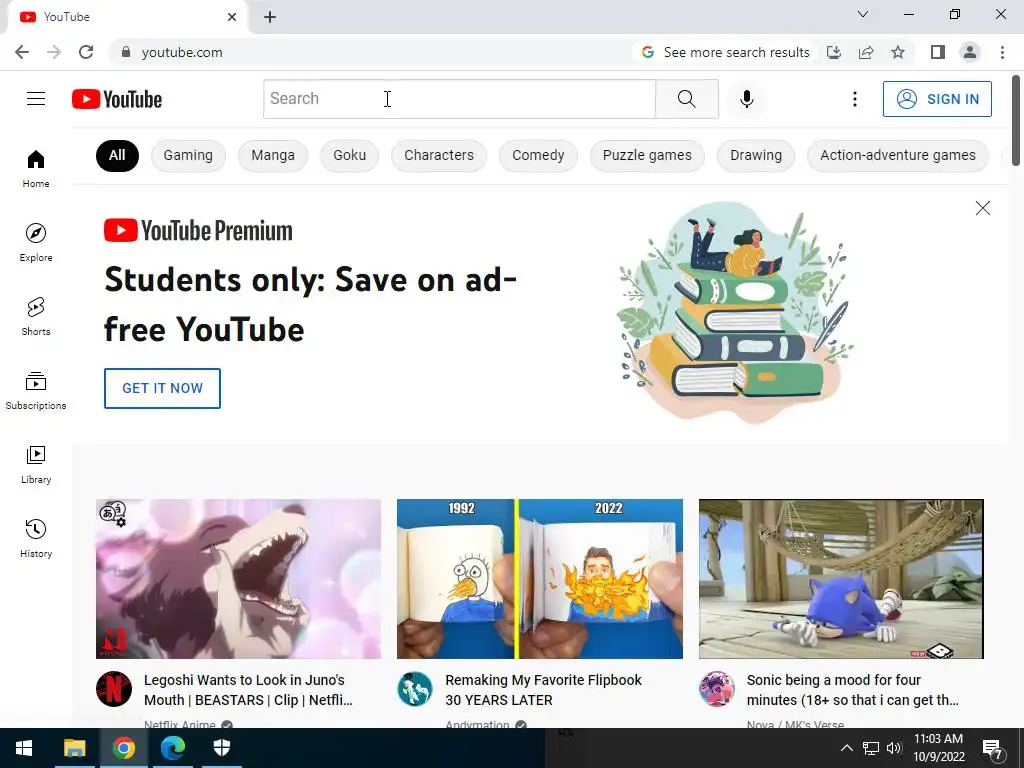Click the GET IT NOW button
1024x768 pixels.
[163, 389]
